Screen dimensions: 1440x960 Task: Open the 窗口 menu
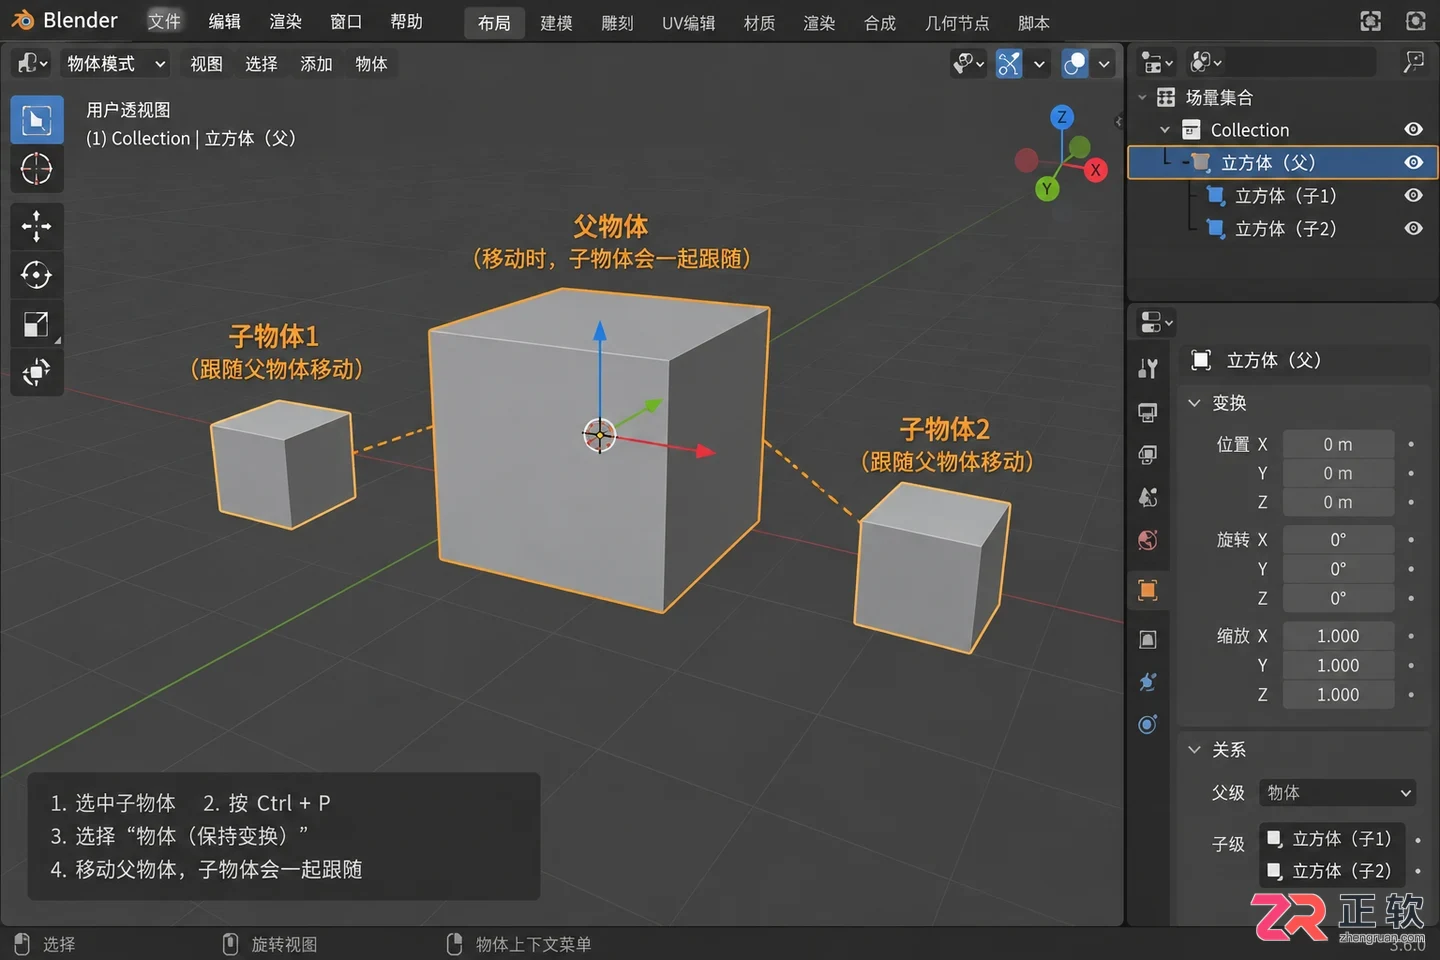click(x=345, y=21)
